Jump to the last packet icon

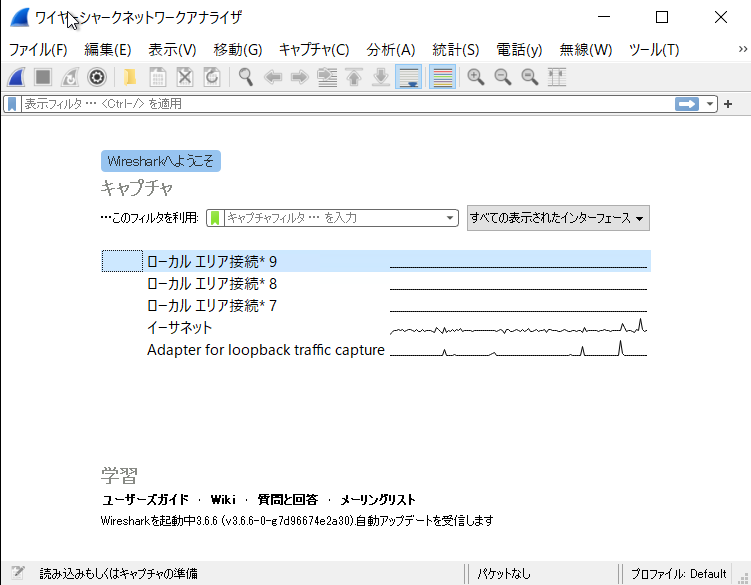click(381, 77)
